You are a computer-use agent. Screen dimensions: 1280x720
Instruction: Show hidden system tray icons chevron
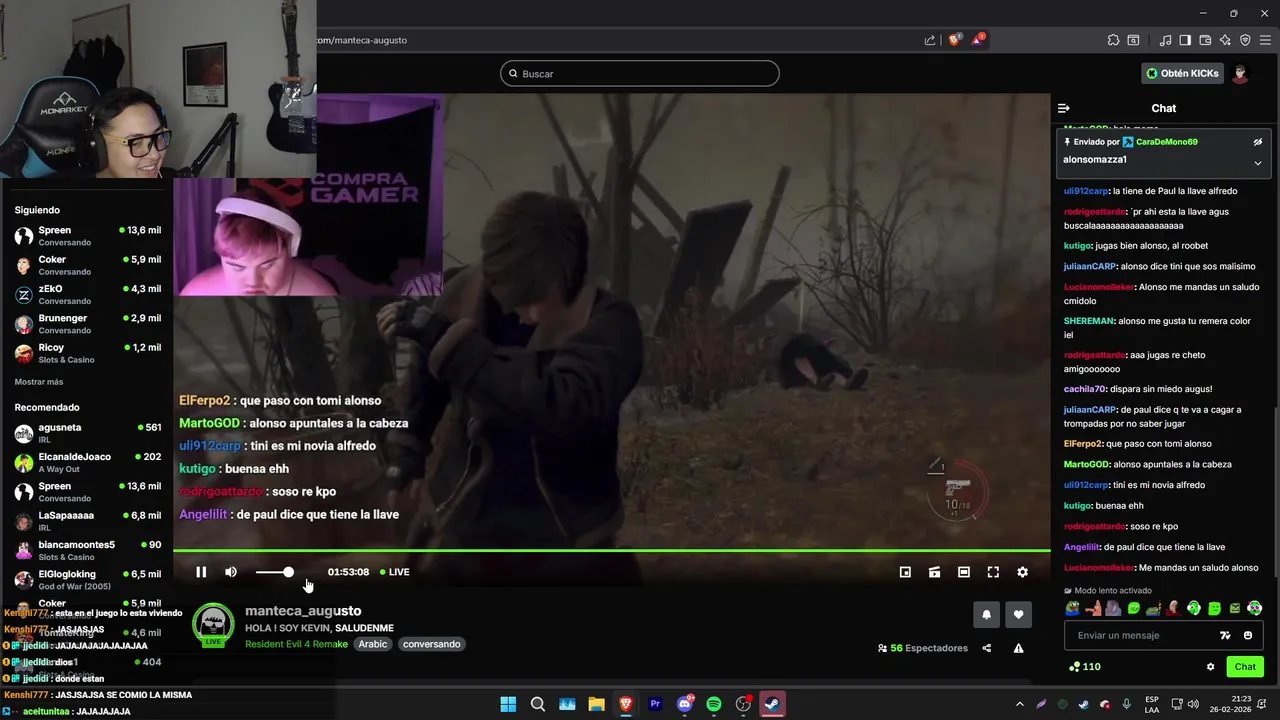[1020, 704]
